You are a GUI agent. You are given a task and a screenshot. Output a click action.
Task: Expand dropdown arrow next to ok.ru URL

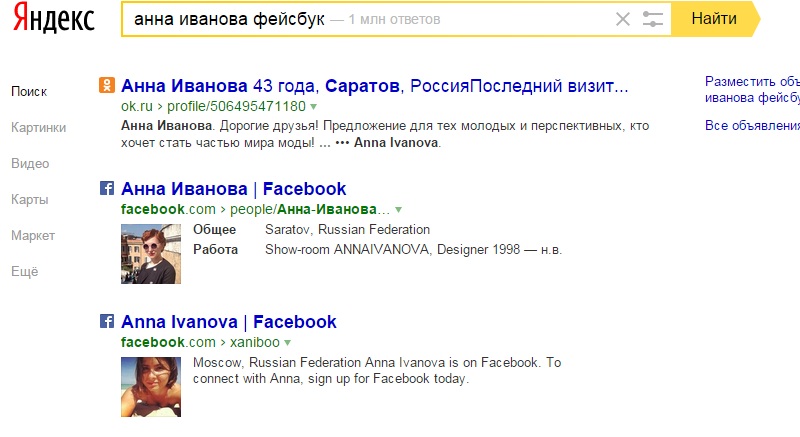click(x=313, y=107)
